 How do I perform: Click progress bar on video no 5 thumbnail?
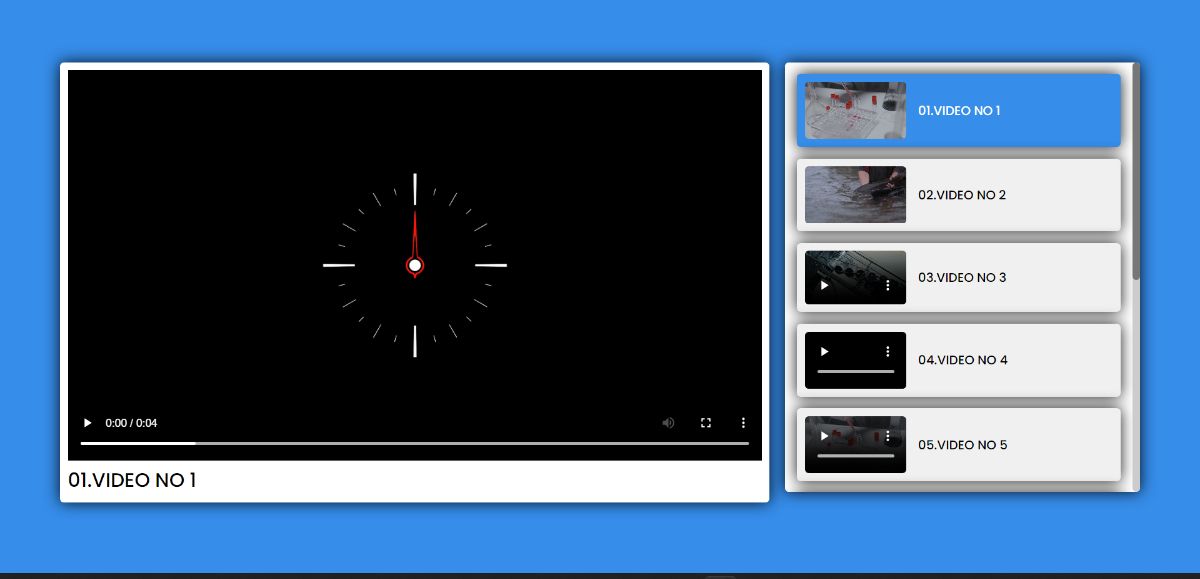[x=855, y=456]
